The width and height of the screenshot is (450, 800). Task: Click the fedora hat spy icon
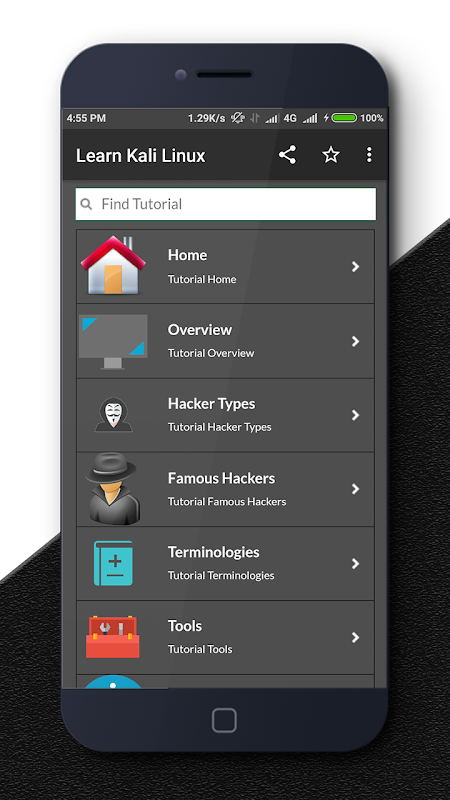[113, 488]
